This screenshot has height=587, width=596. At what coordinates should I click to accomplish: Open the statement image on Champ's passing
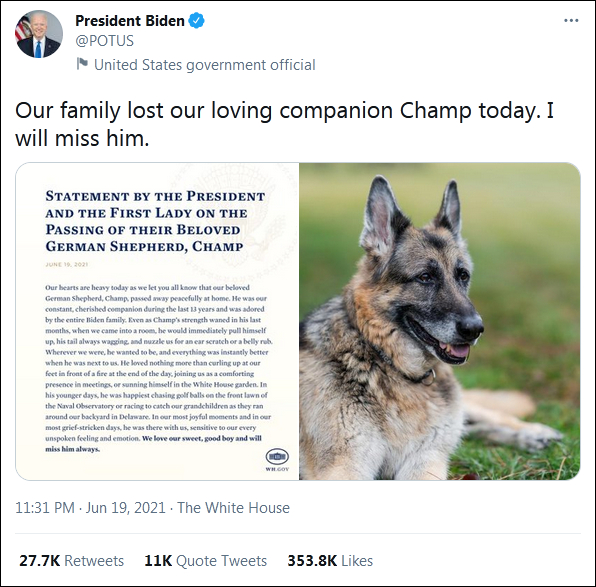[157, 321]
